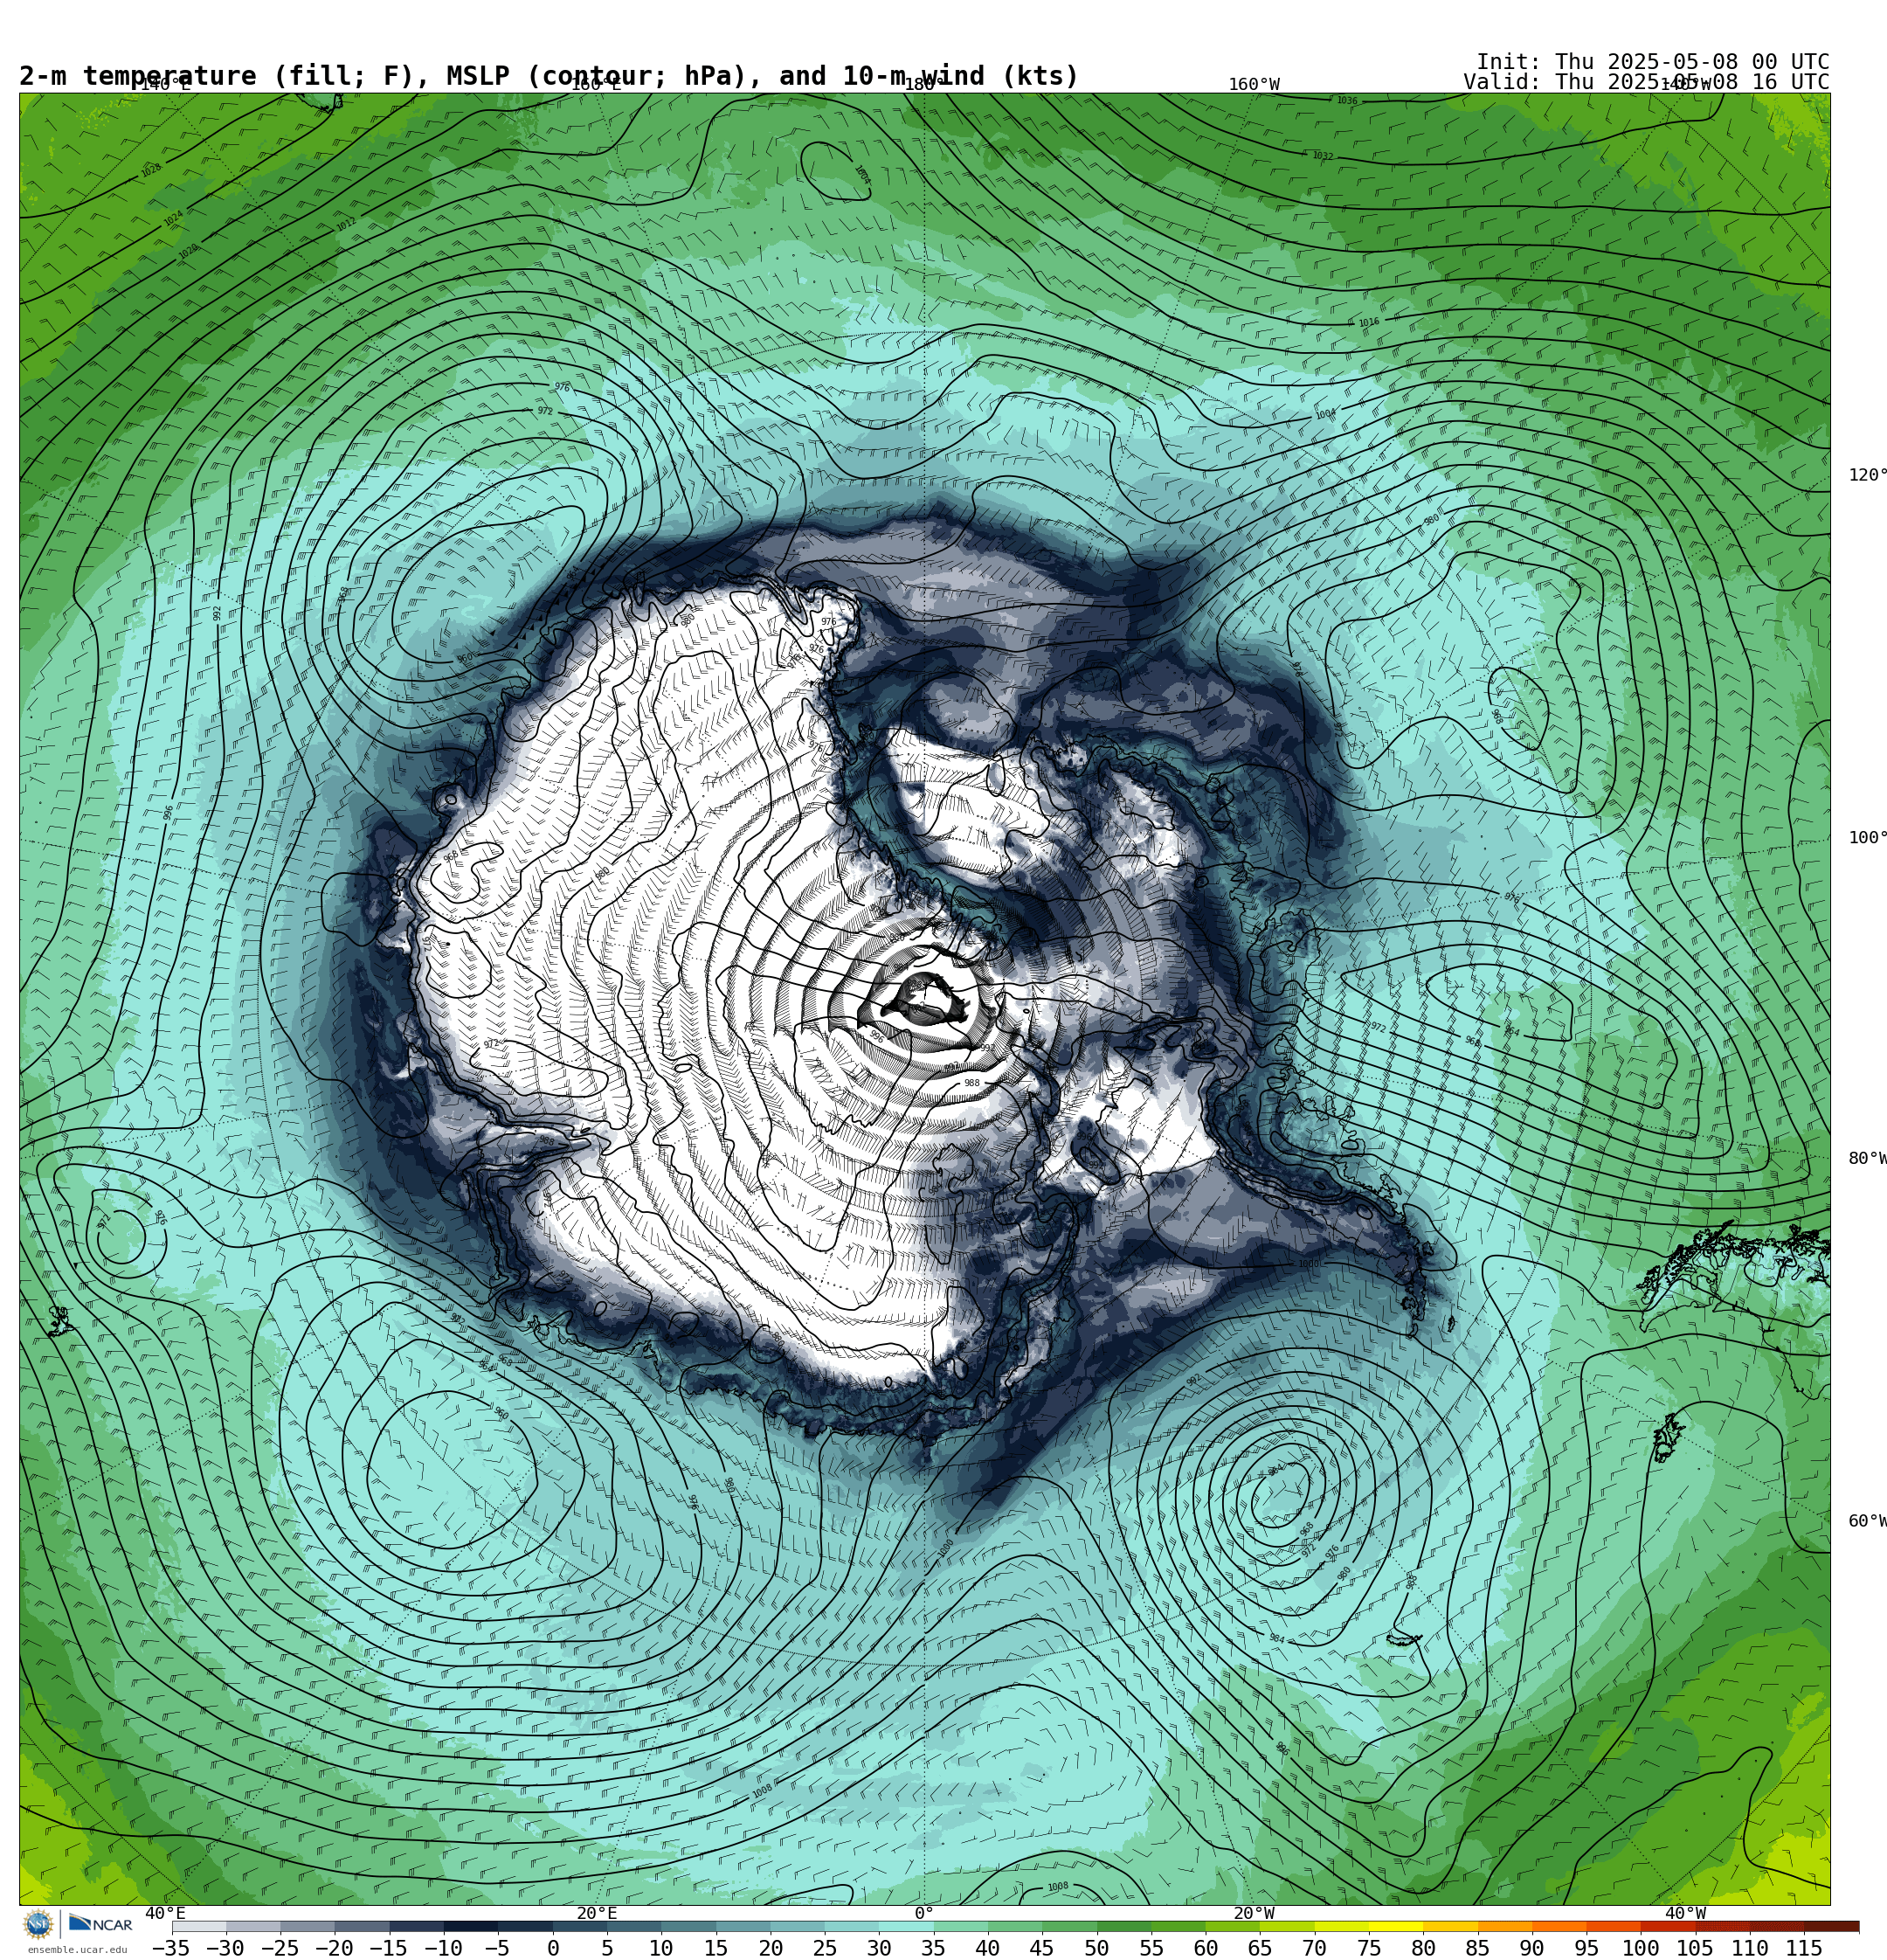The image size is (1887, 1960).
Task: Click the '-35' colorbar tick label
Action: (170, 1948)
